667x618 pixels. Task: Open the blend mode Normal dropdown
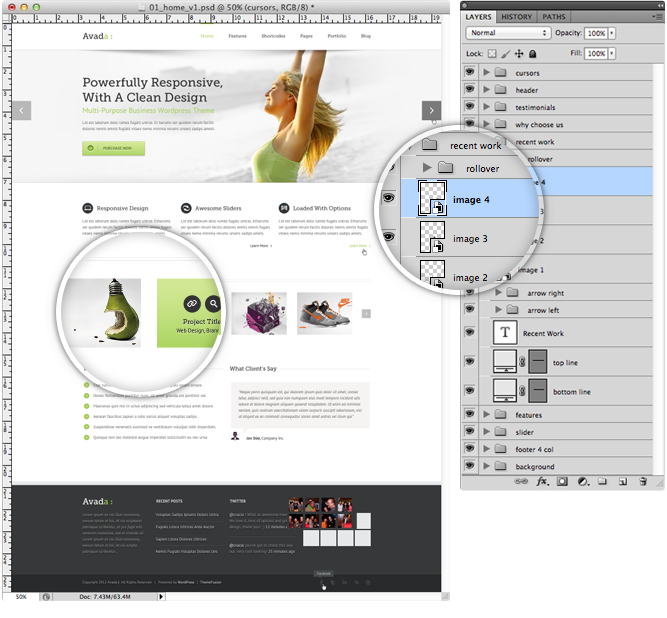coord(507,33)
